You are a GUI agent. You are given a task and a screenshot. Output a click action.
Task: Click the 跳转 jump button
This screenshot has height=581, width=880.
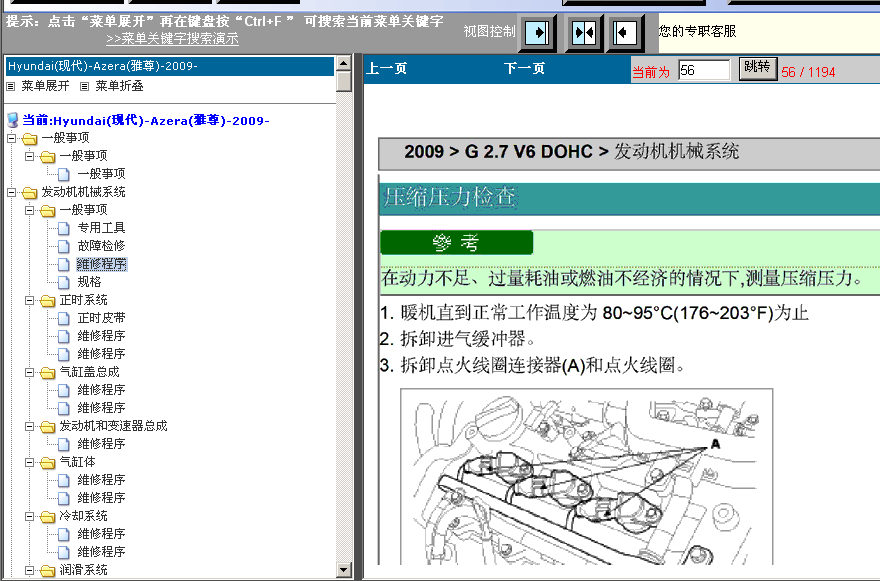pyautogui.click(x=757, y=68)
